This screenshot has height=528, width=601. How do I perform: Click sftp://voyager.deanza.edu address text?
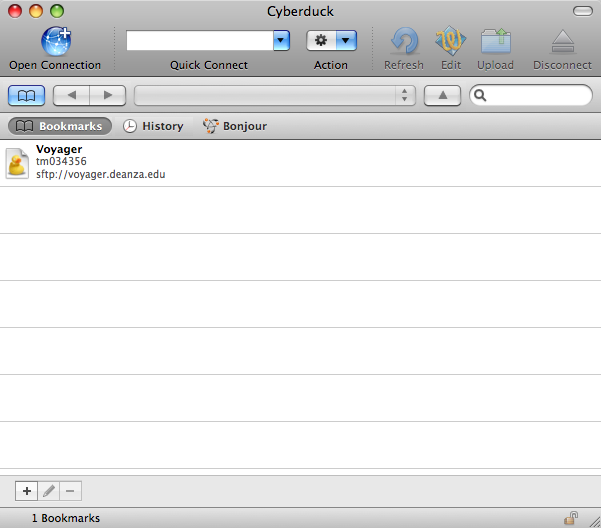pos(101,174)
